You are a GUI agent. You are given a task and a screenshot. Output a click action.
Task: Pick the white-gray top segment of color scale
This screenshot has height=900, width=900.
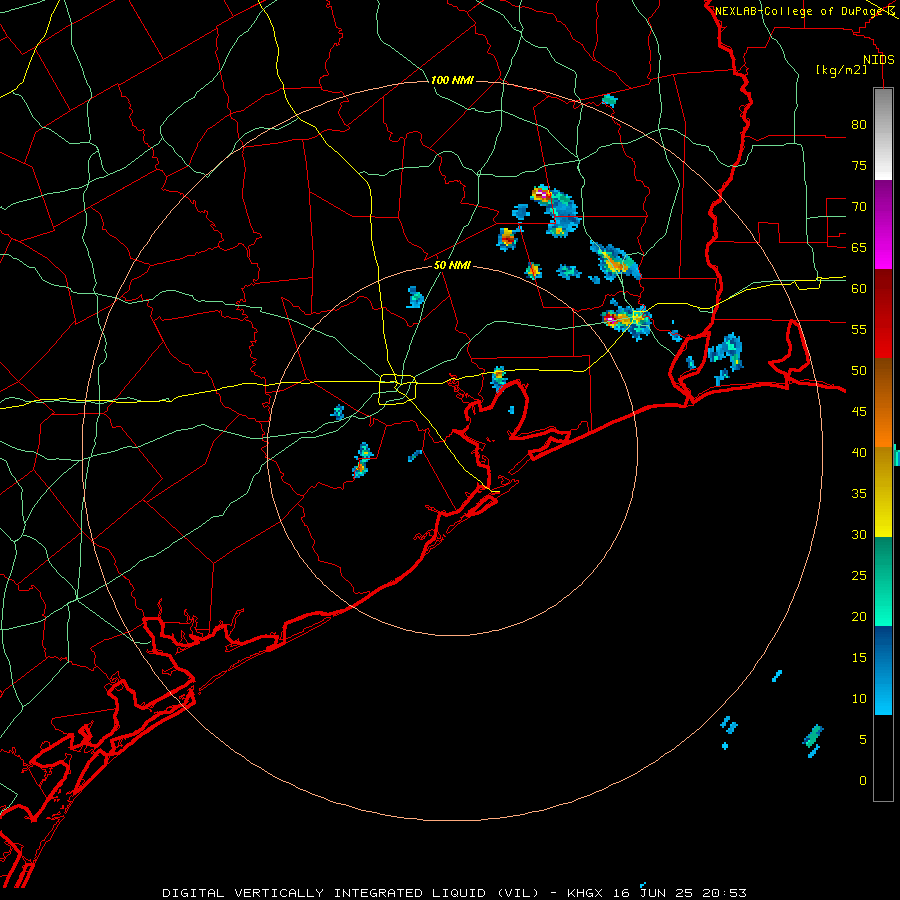click(x=883, y=134)
